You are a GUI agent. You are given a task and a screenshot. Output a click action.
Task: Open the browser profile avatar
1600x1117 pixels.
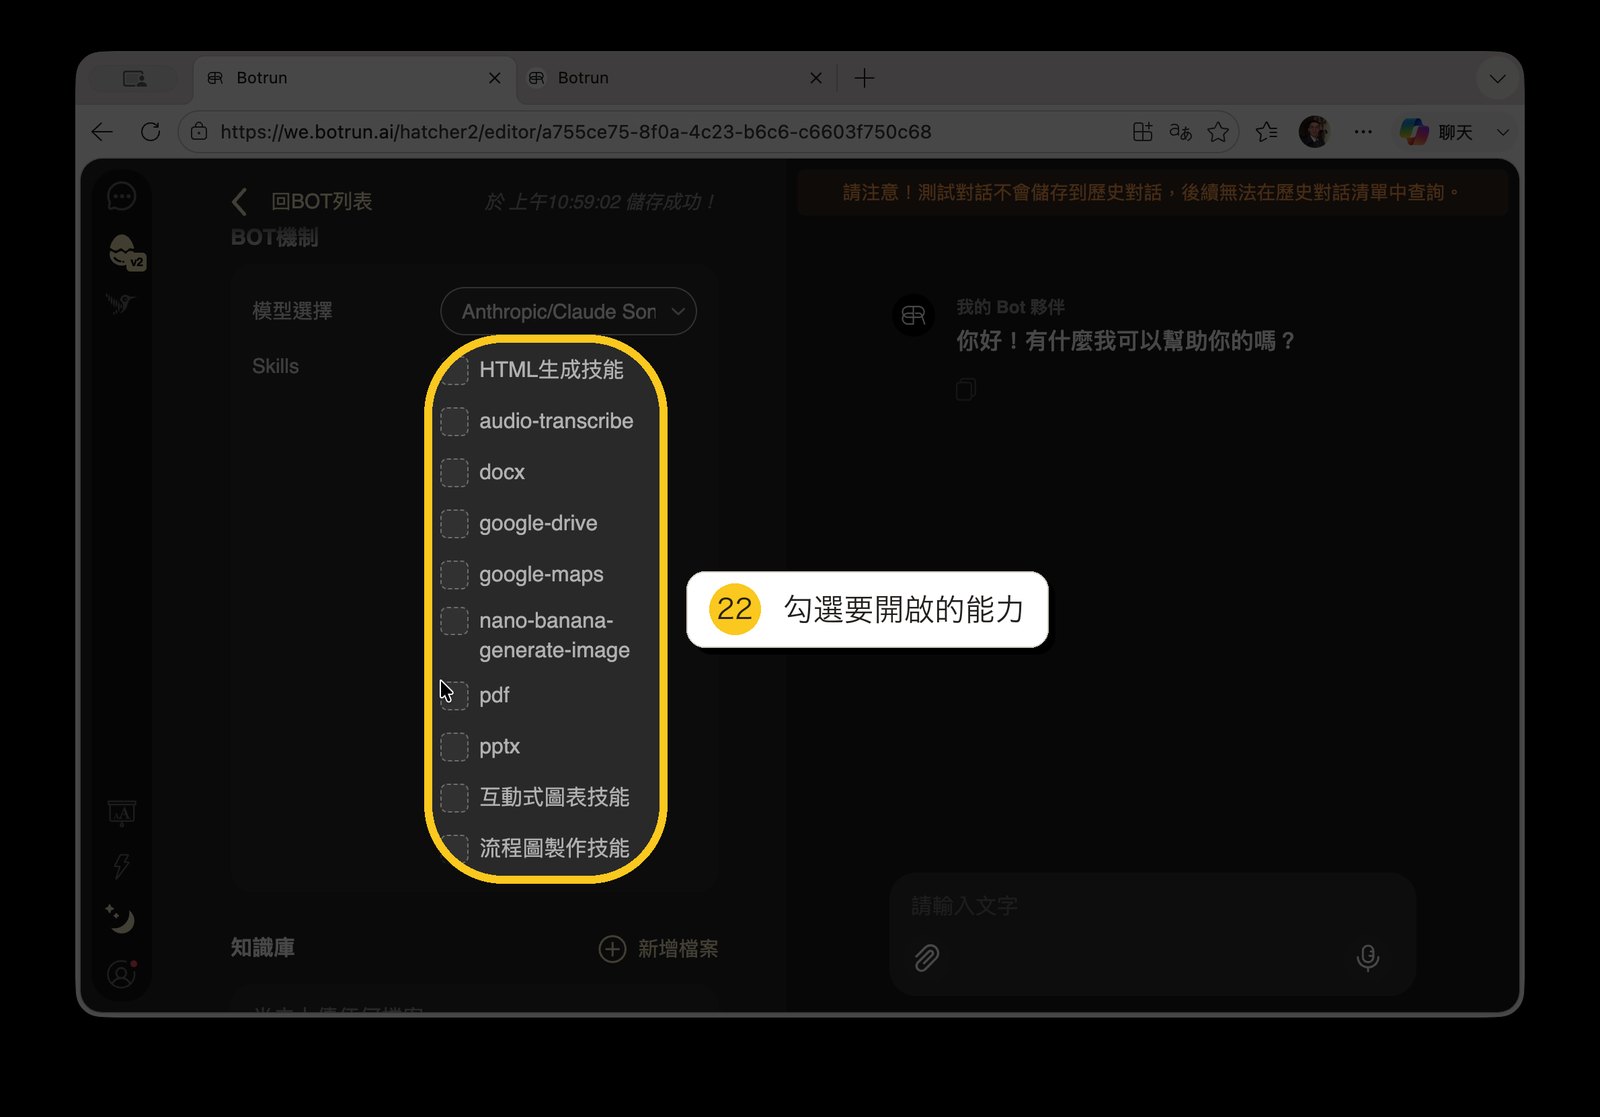[1314, 132]
